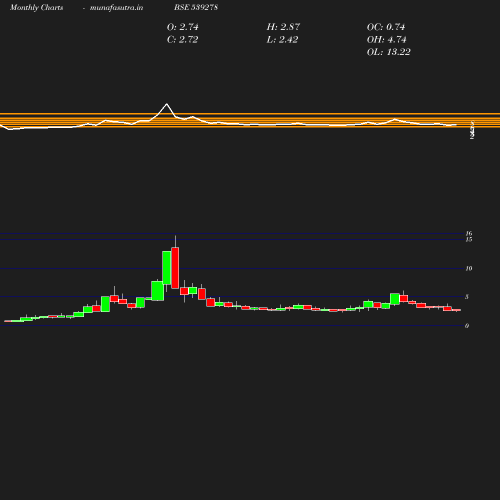Click the 'OL: 13.22' value
The height and width of the screenshot is (500, 500).
(x=389, y=52)
